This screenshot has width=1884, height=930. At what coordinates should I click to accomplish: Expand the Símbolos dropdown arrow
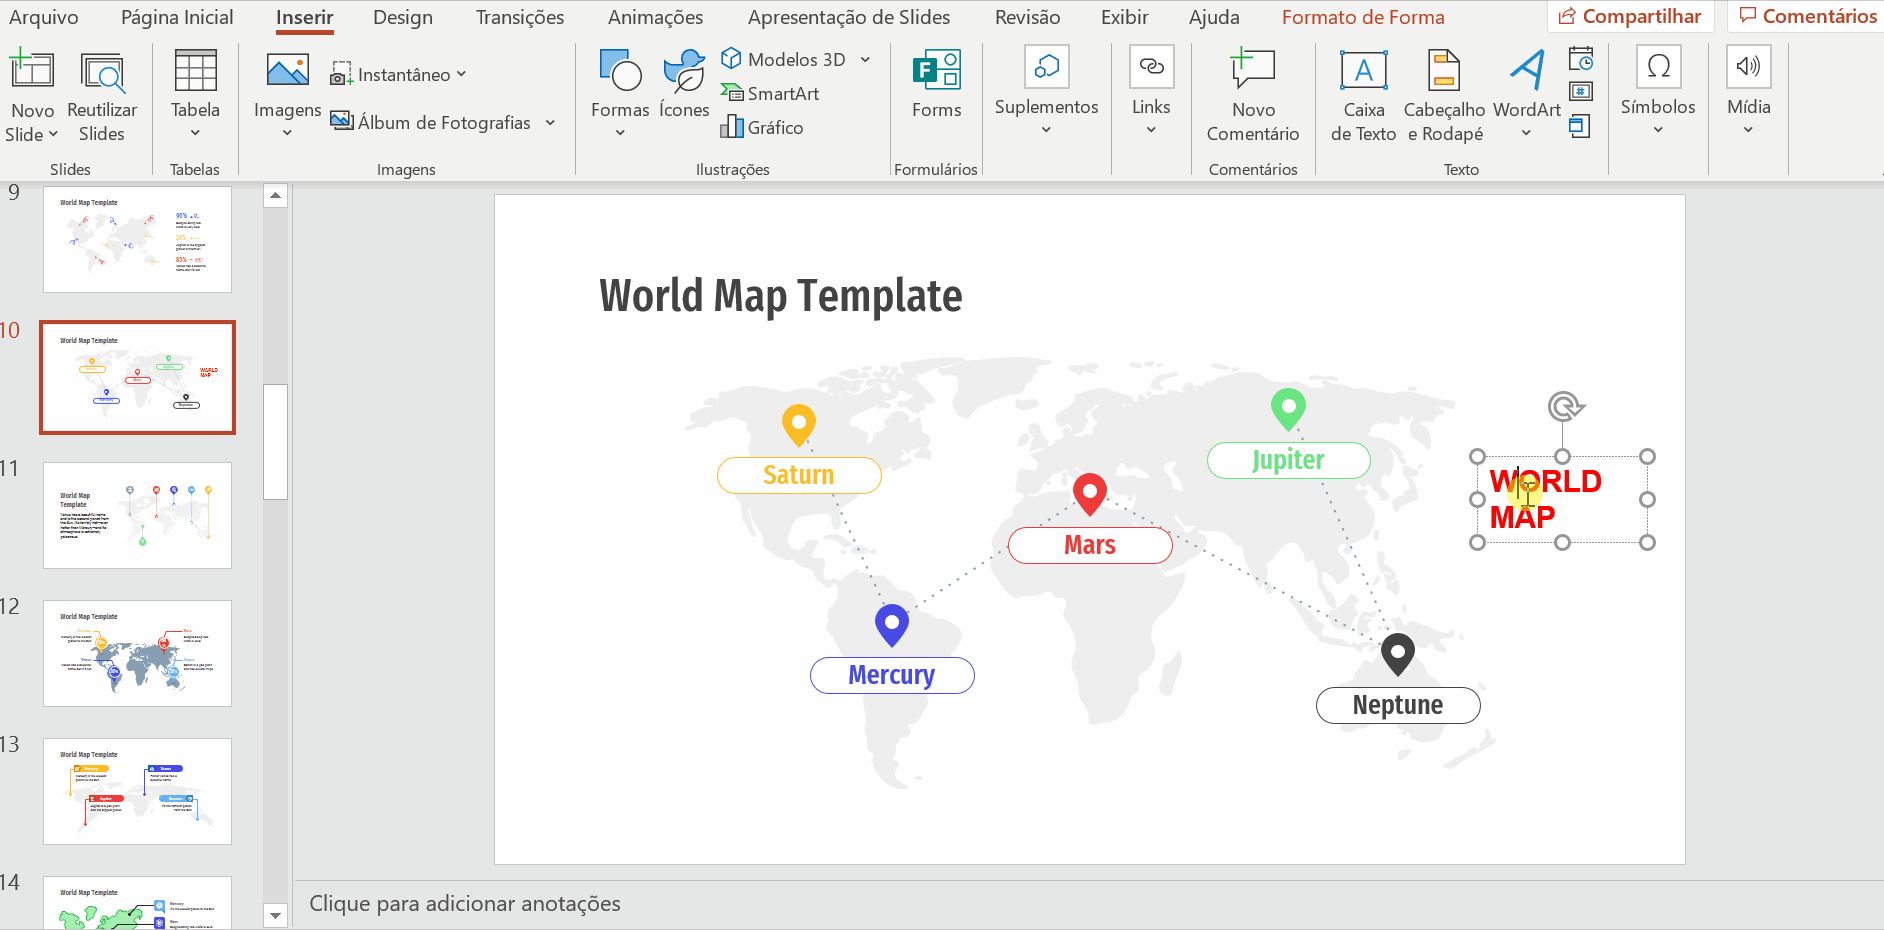[1658, 130]
